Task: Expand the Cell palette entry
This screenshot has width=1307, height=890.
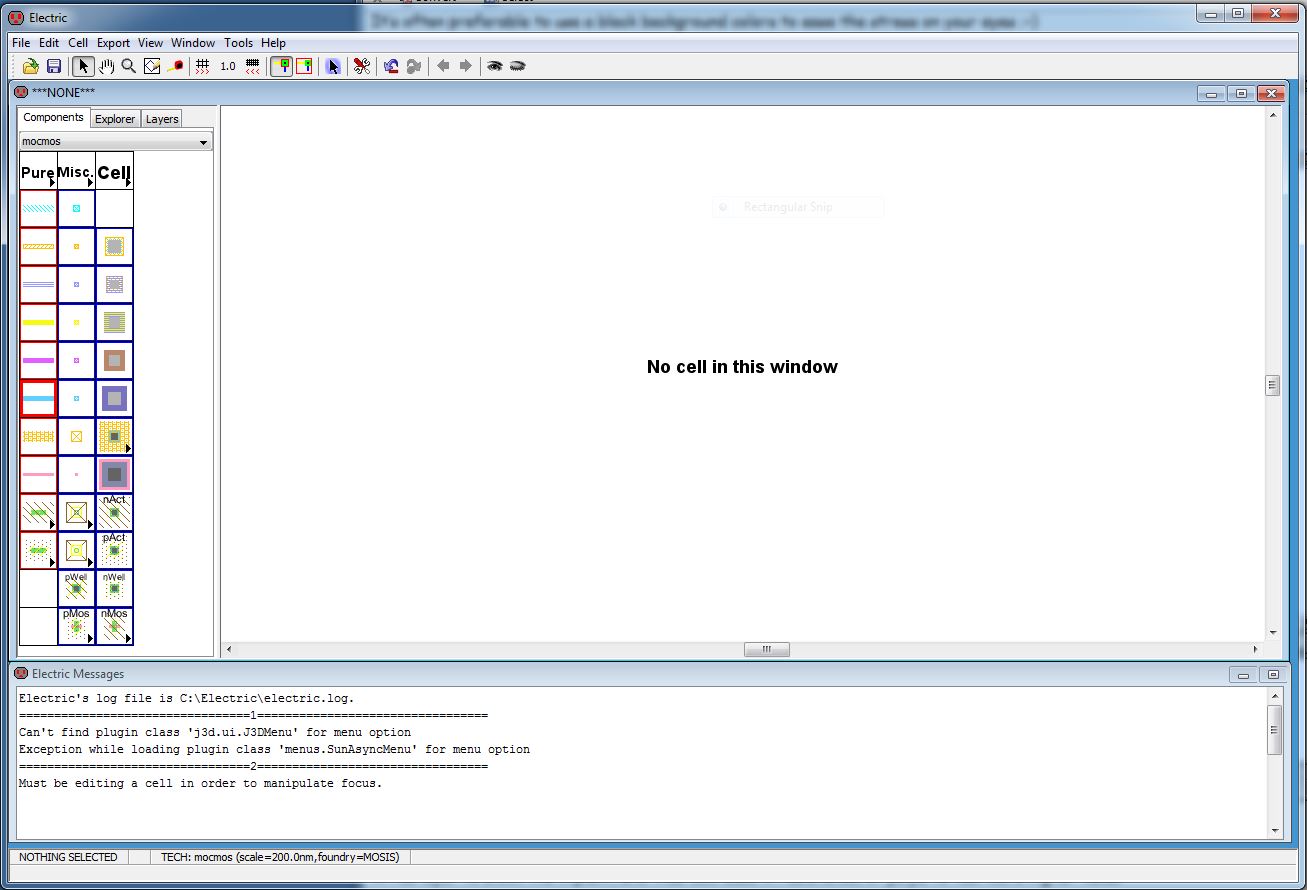Action: pyautogui.click(x=114, y=171)
